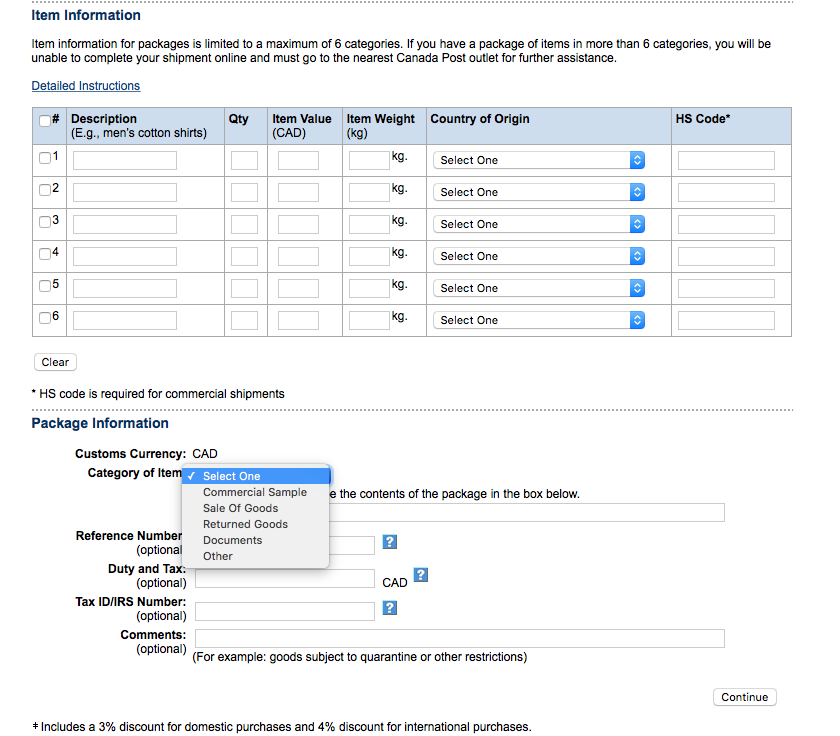Toggle the select-all checkbox in table header
The height and width of the screenshot is (736, 840).
(45, 121)
